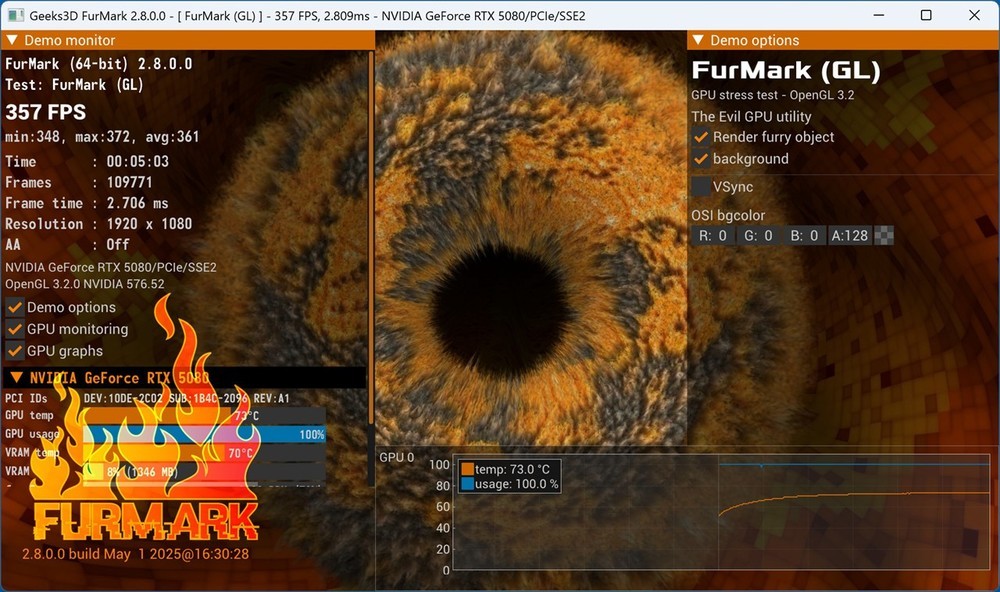Disable Render furry object checkbox
This screenshot has width=1000, height=592.
pyautogui.click(x=701, y=137)
